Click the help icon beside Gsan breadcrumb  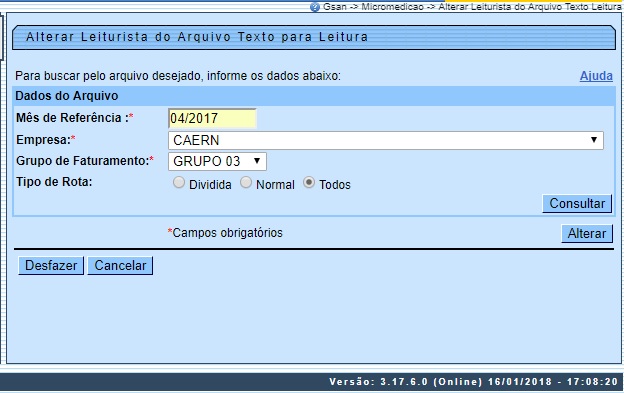coord(314,7)
